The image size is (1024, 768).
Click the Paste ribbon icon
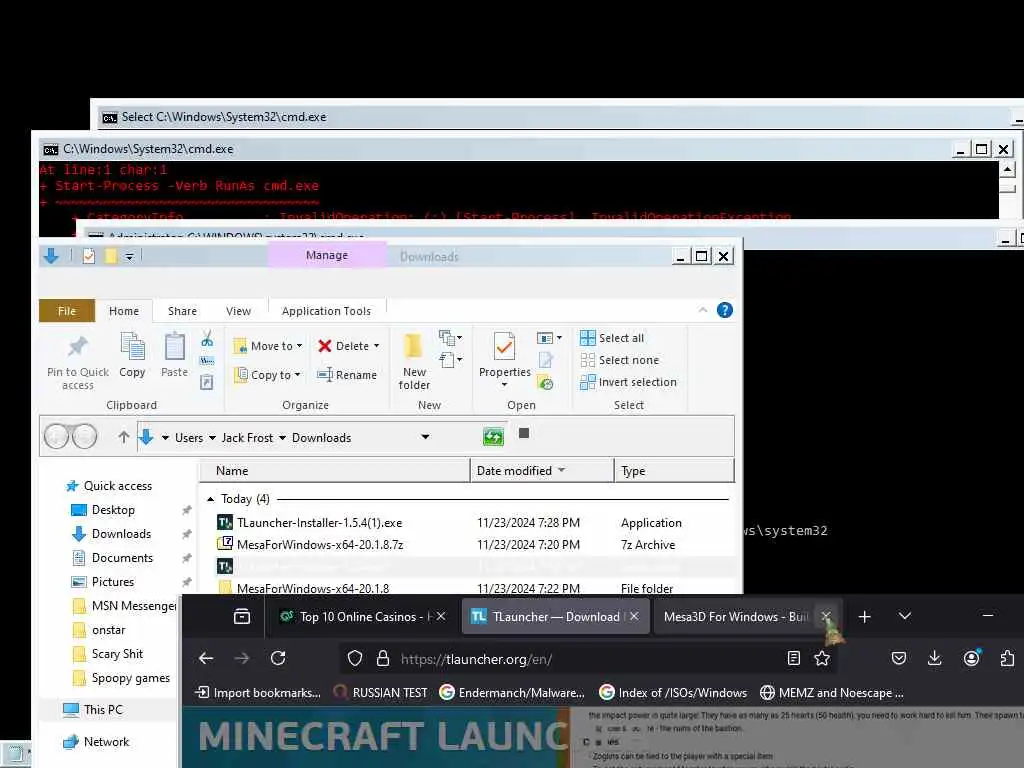tap(174, 347)
